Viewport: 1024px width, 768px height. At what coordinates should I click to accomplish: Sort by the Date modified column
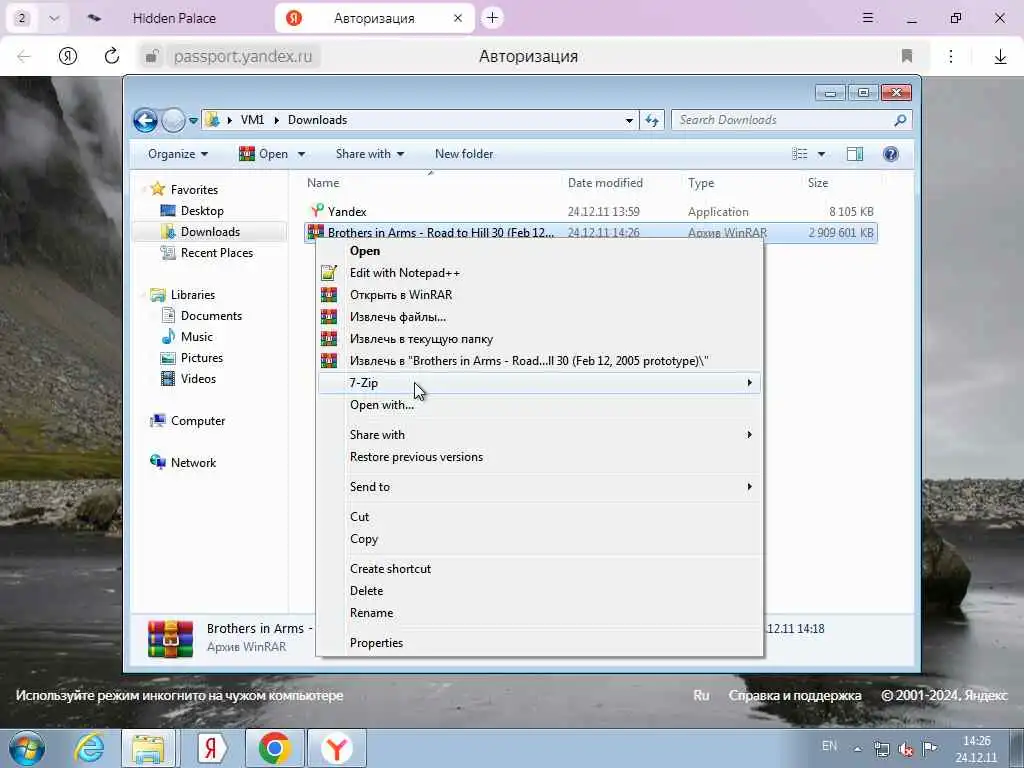(605, 183)
